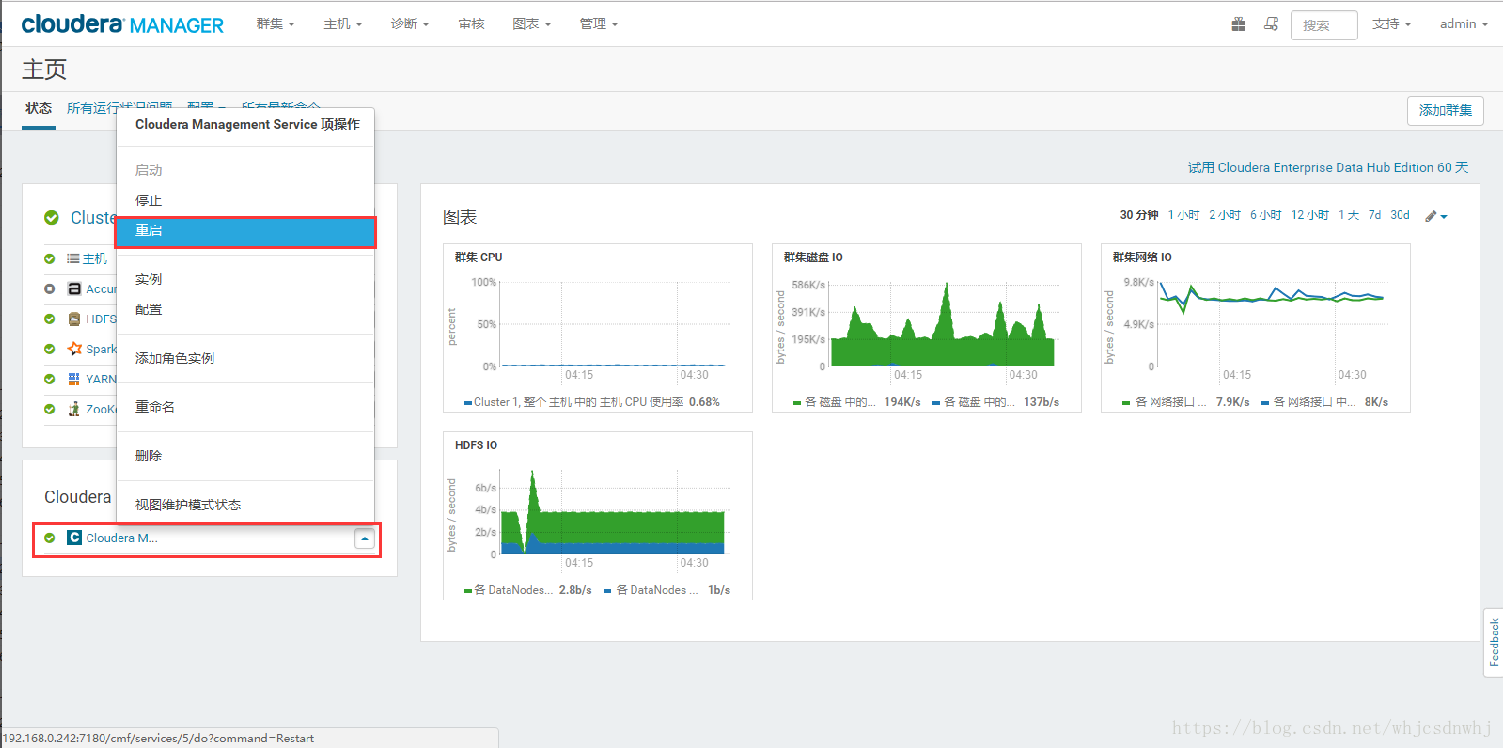Open the 支持 dropdown
1503x748 pixels.
[1391, 24]
